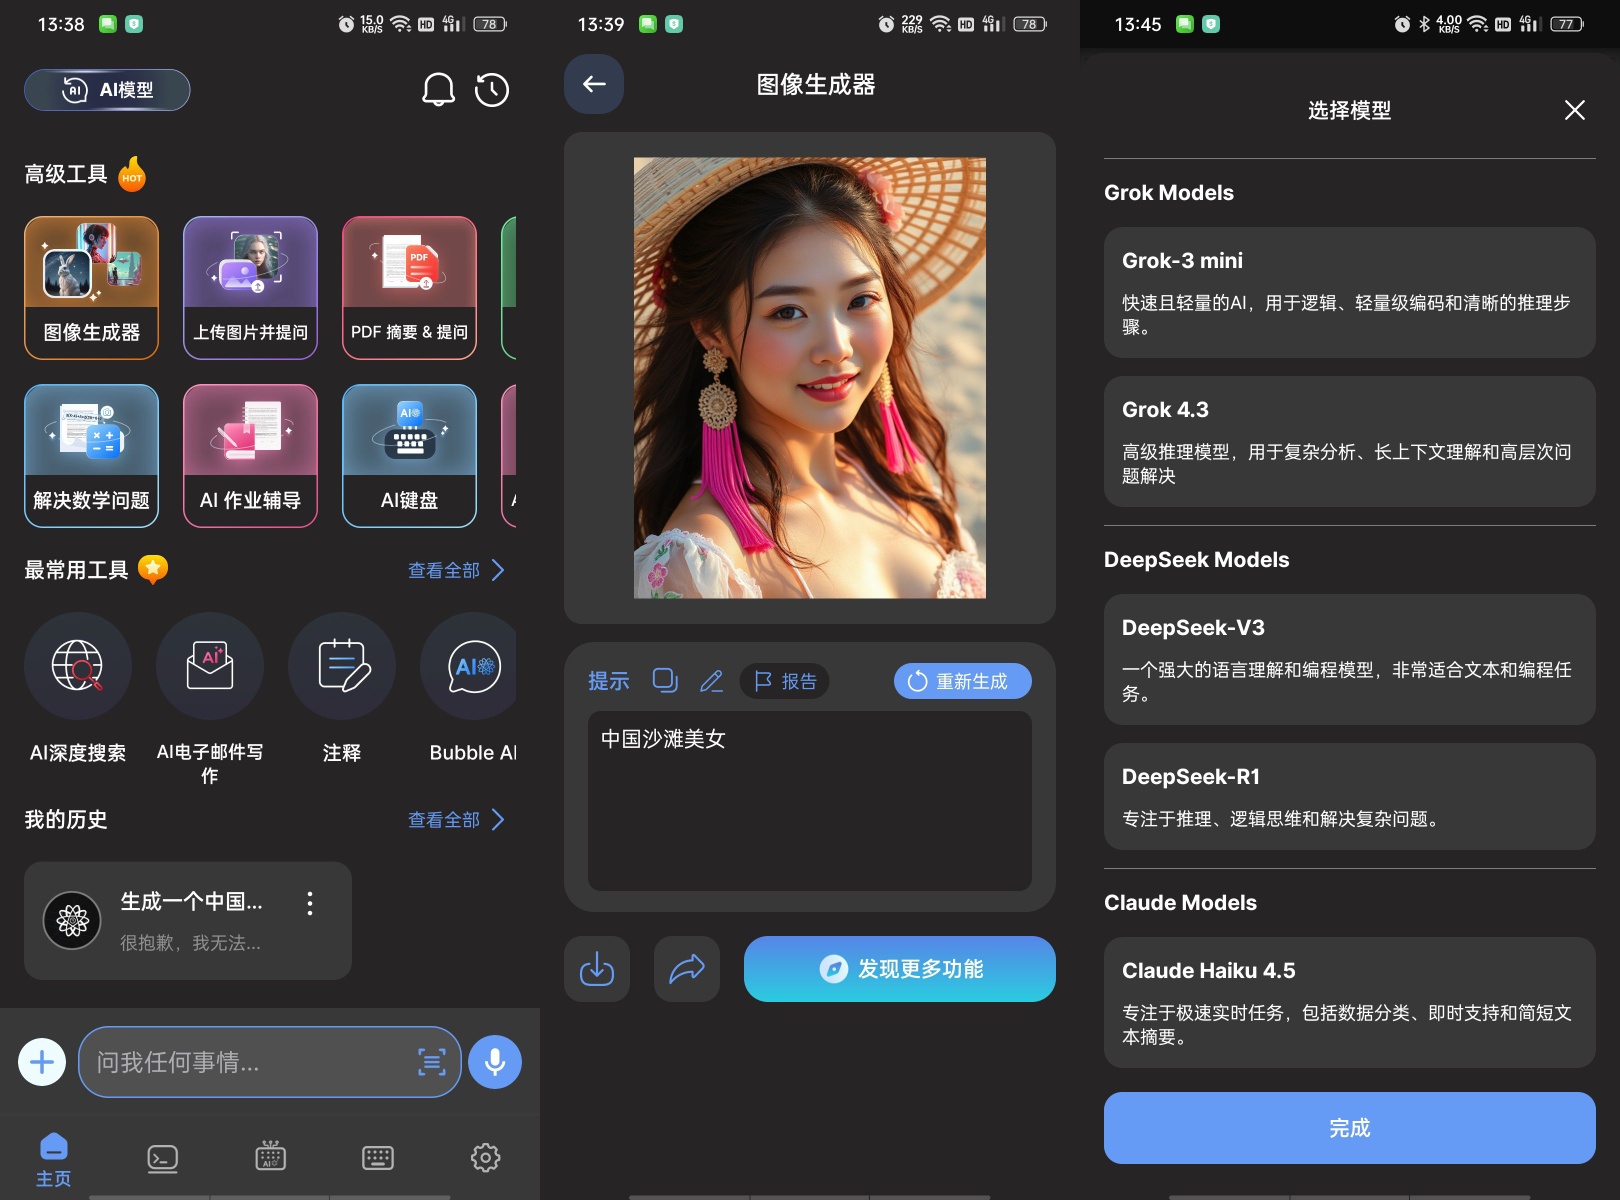The image size is (1620, 1200).
Task: Click the 提示 label
Action: [609, 681]
